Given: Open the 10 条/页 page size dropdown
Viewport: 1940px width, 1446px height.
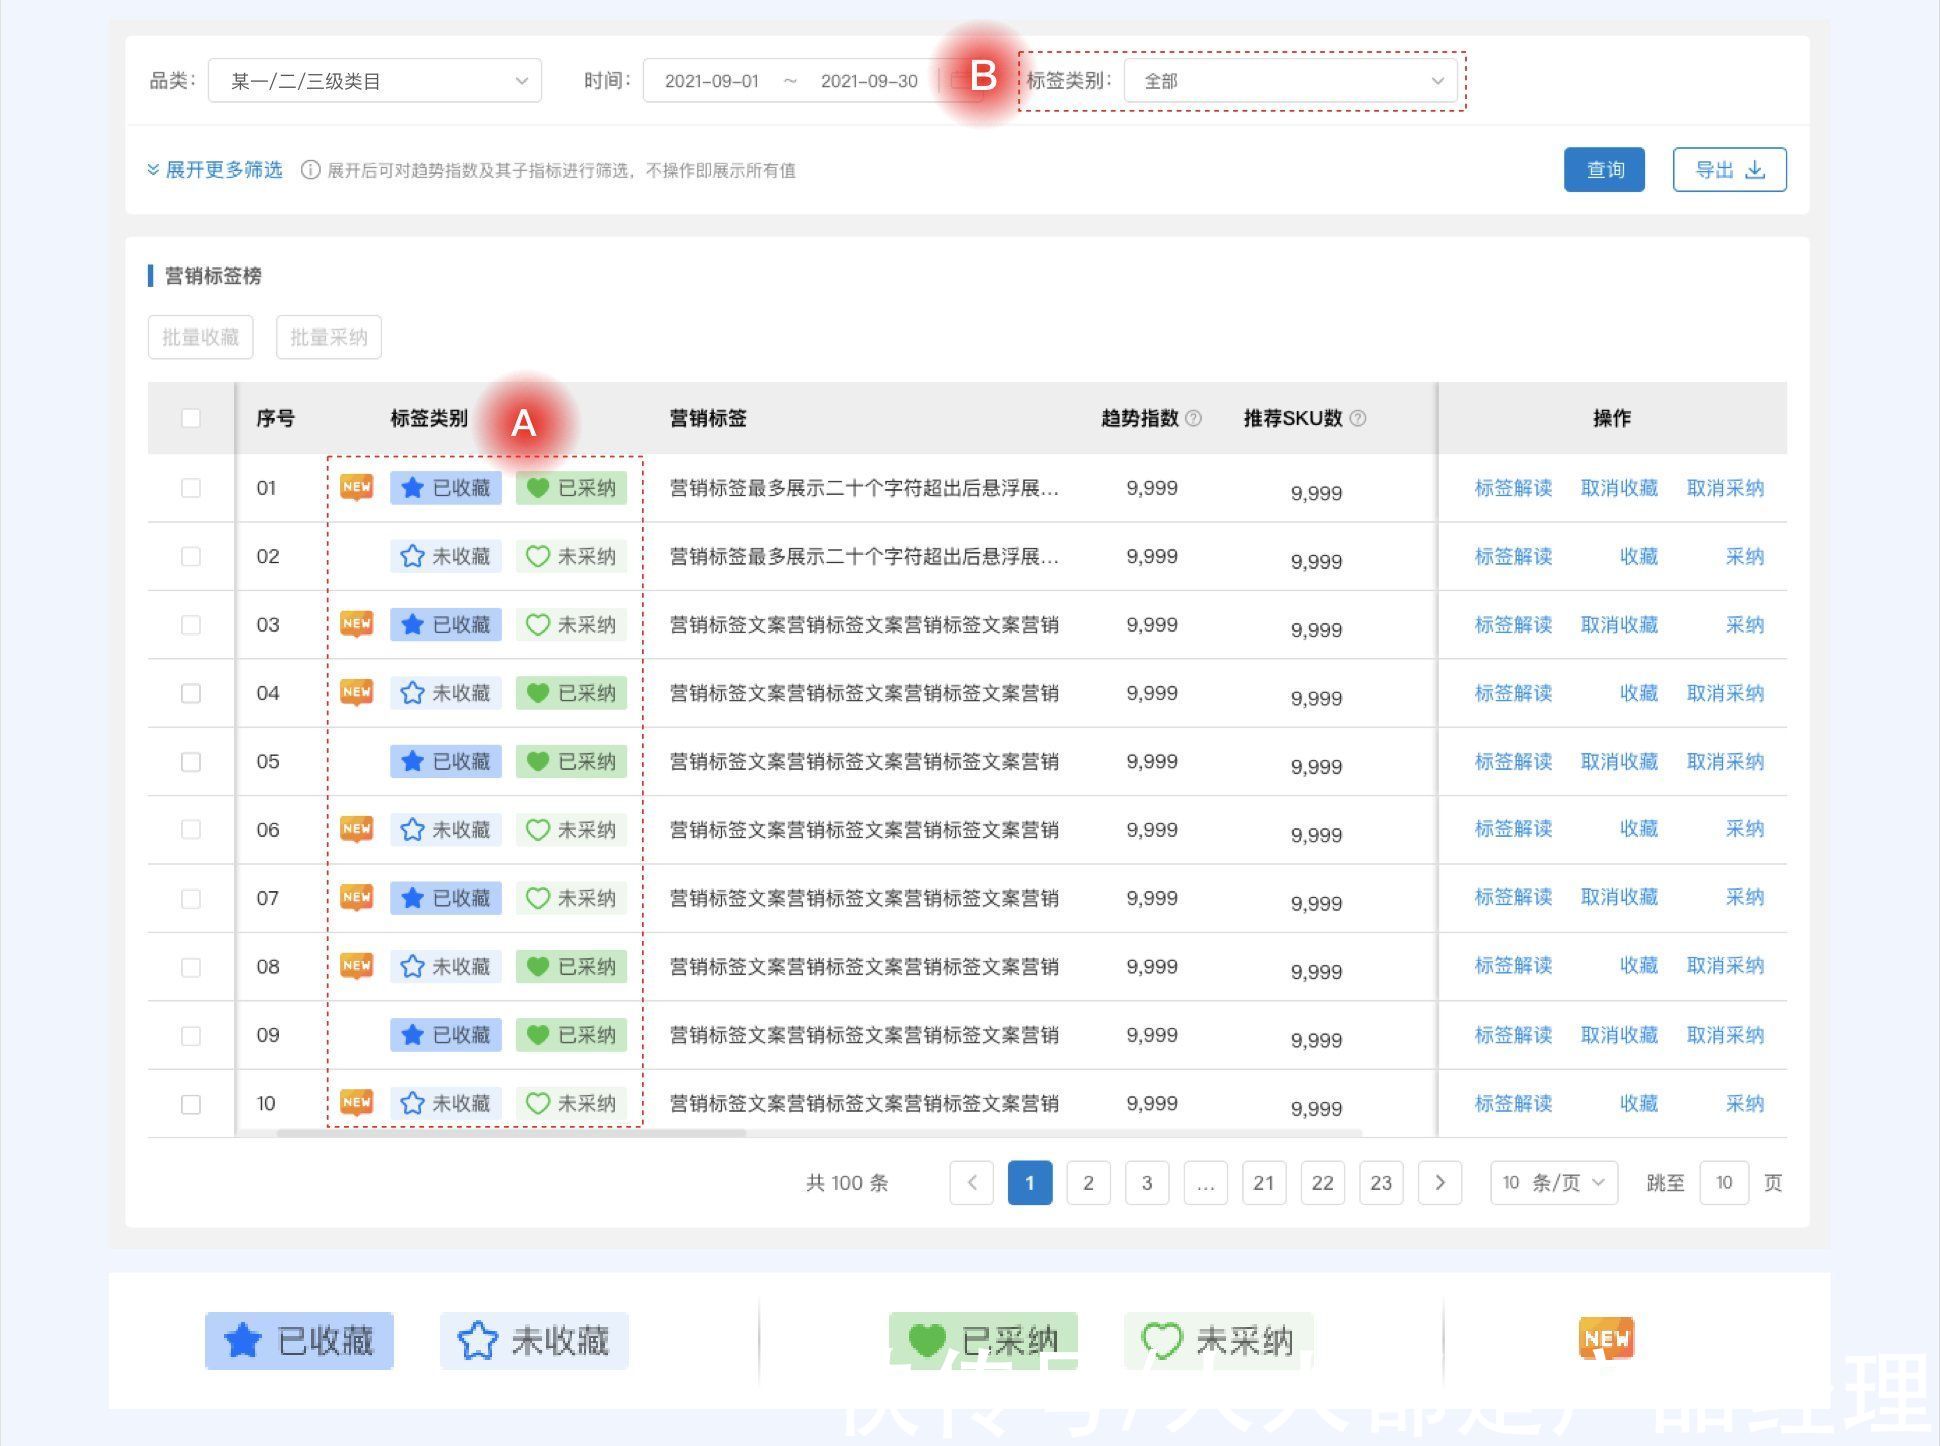Looking at the screenshot, I should (1554, 1183).
